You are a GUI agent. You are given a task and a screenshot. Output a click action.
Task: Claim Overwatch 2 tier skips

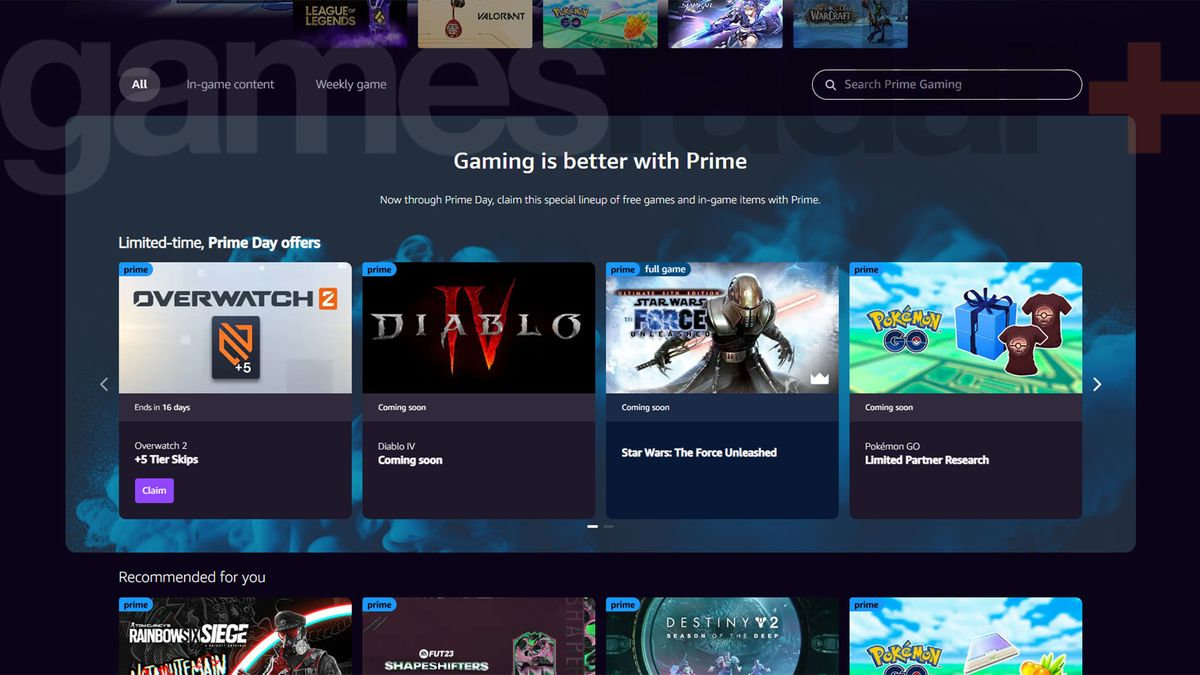[154, 491]
